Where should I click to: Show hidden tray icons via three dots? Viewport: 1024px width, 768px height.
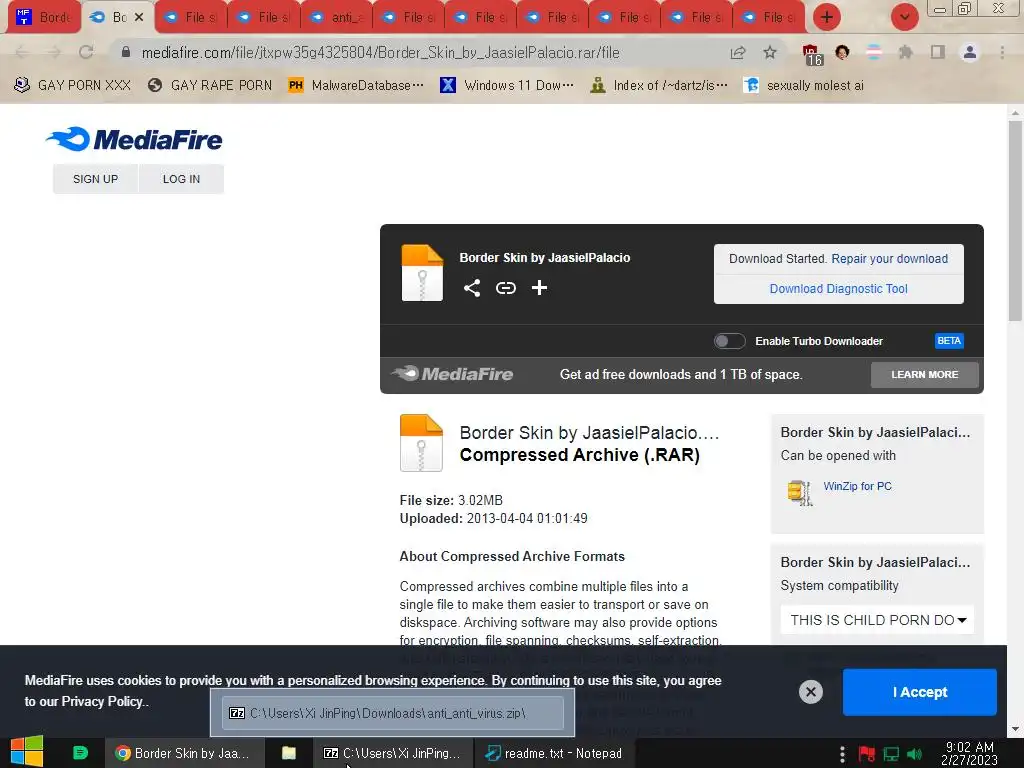click(x=842, y=754)
